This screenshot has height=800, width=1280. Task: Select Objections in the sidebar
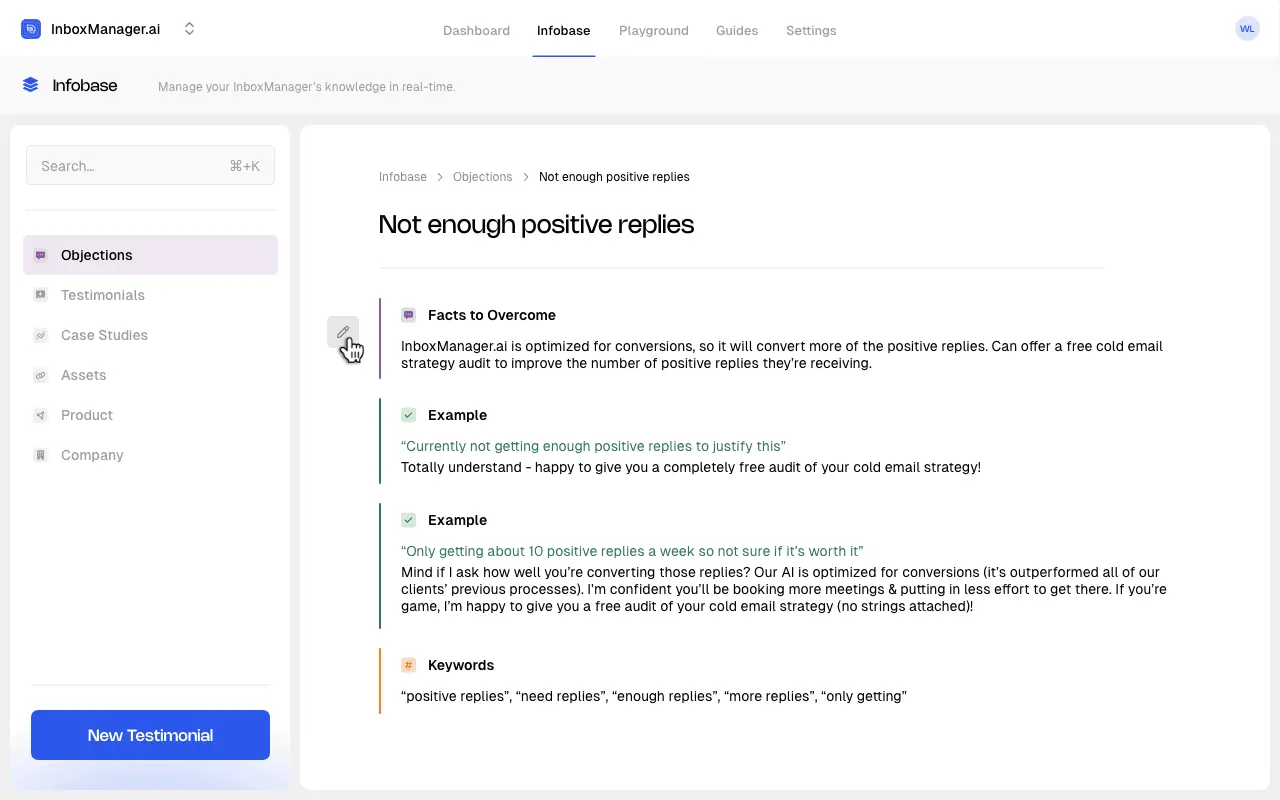(150, 255)
